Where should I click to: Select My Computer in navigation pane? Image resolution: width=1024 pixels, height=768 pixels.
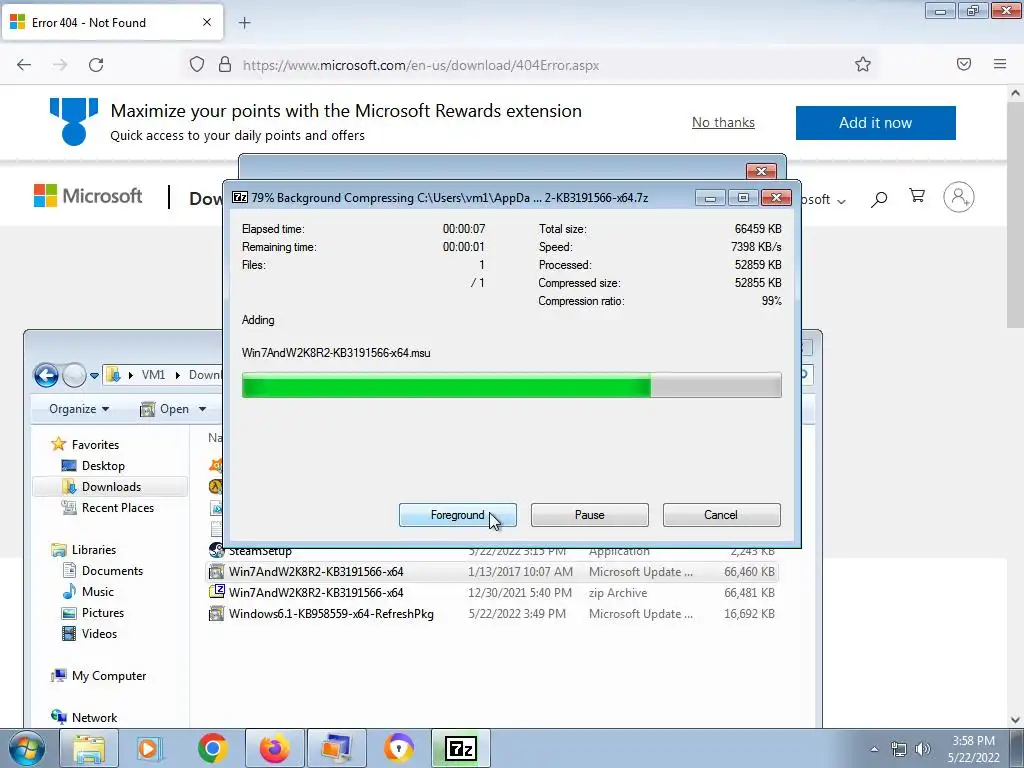coord(109,676)
